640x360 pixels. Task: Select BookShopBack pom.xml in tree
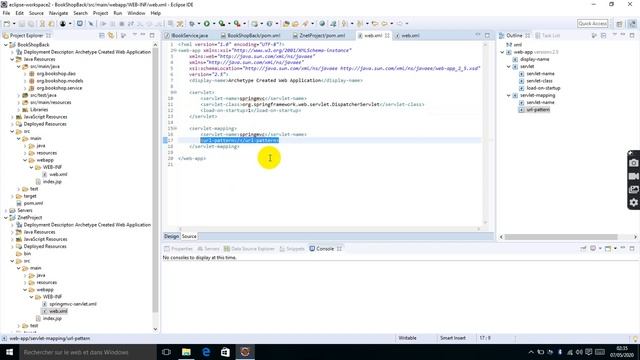pos(33,203)
